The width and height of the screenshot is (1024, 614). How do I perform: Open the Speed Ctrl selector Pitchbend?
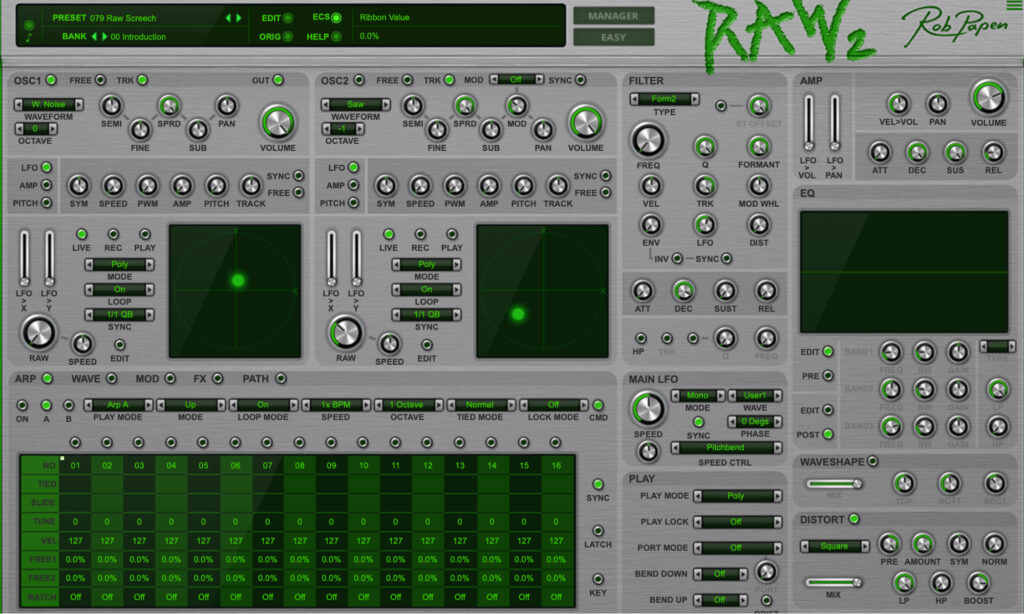(x=726, y=448)
